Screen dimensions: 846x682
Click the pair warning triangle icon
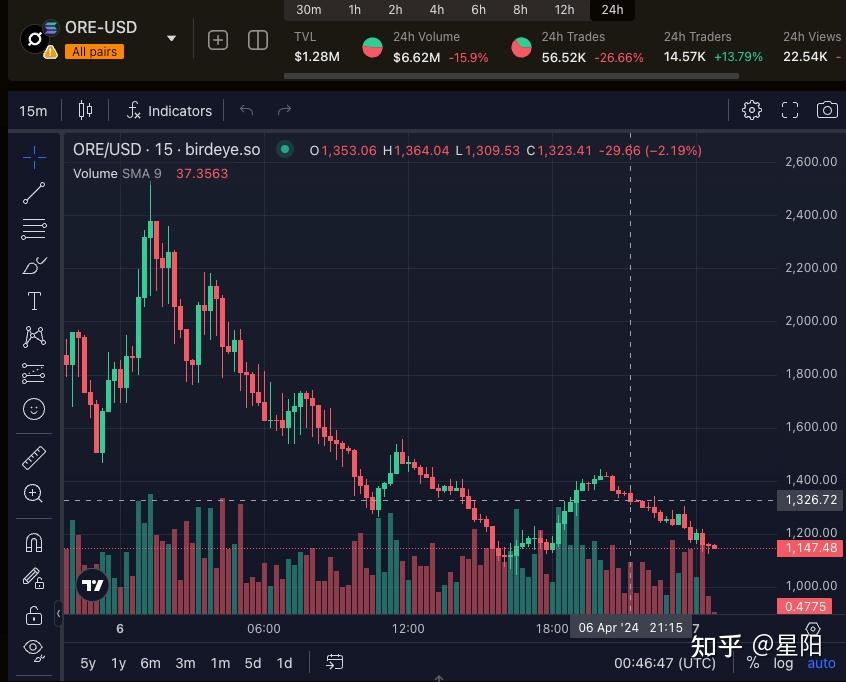point(50,52)
